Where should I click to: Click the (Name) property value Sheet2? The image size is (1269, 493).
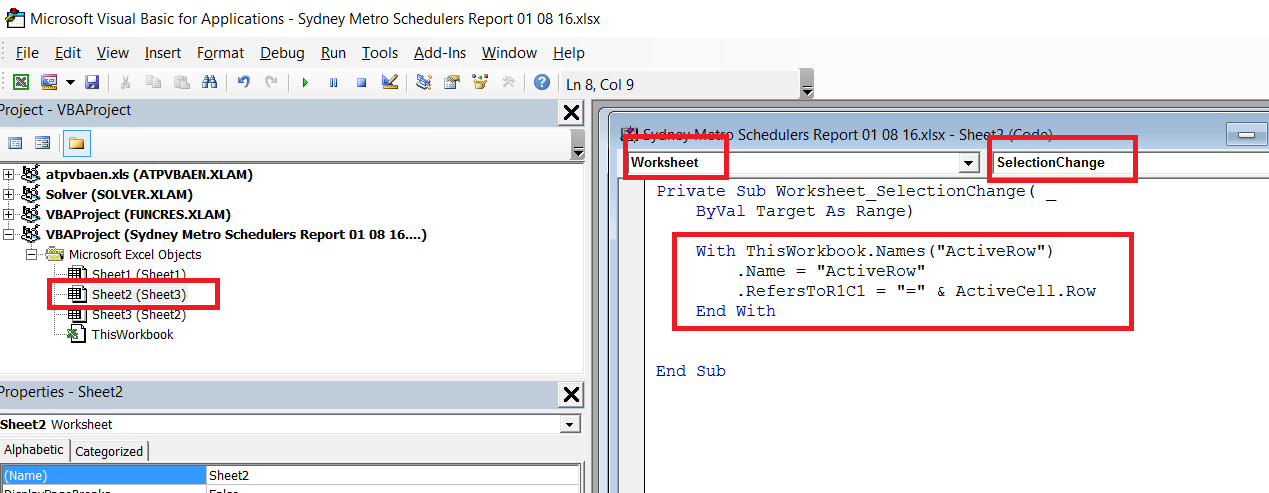(393, 476)
